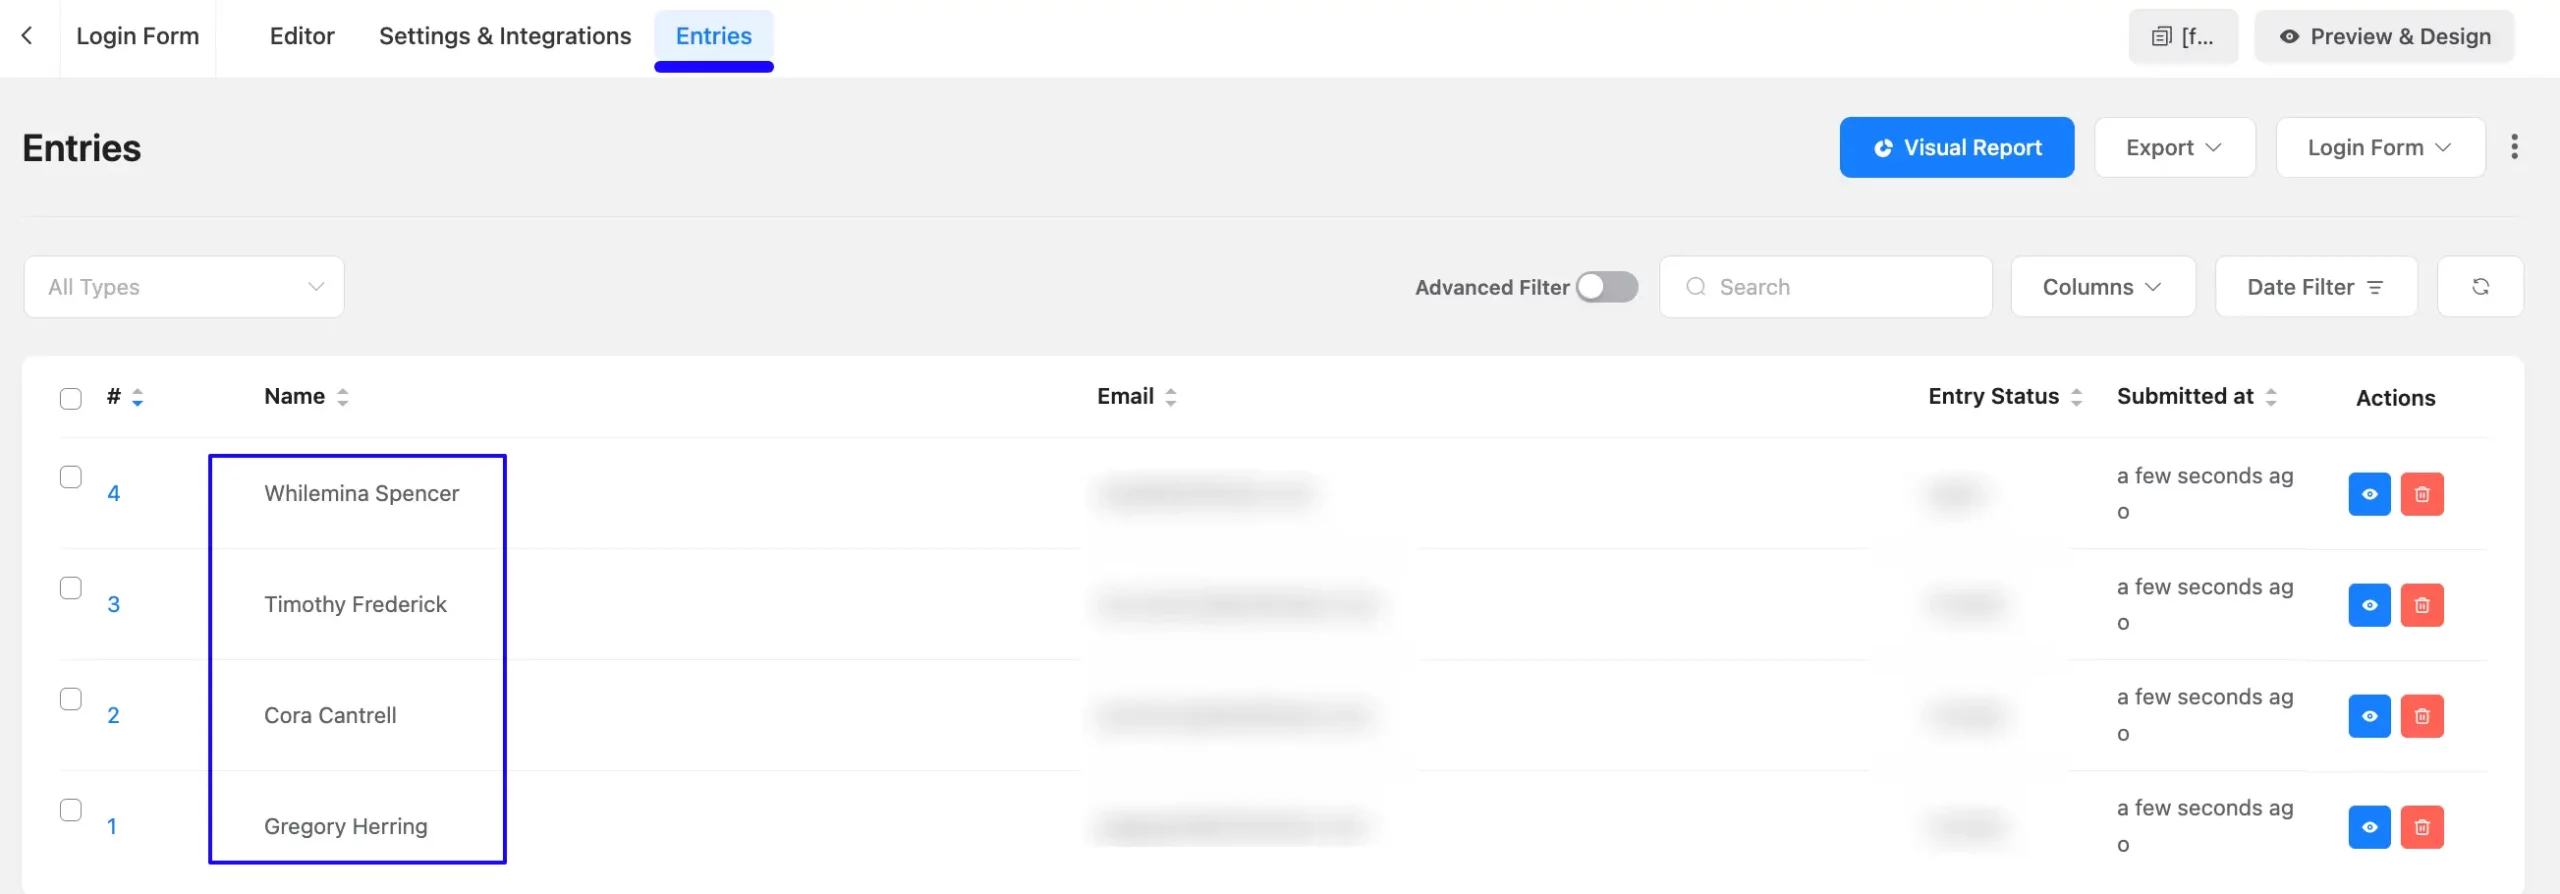Select the checkbox for entry 3

[71, 588]
